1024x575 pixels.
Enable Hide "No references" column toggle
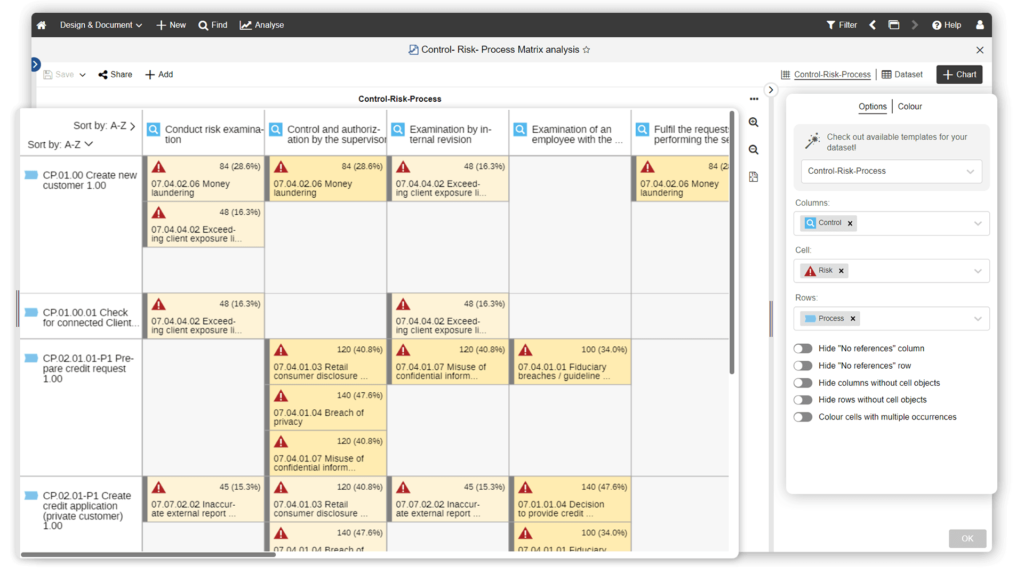tap(802, 349)
